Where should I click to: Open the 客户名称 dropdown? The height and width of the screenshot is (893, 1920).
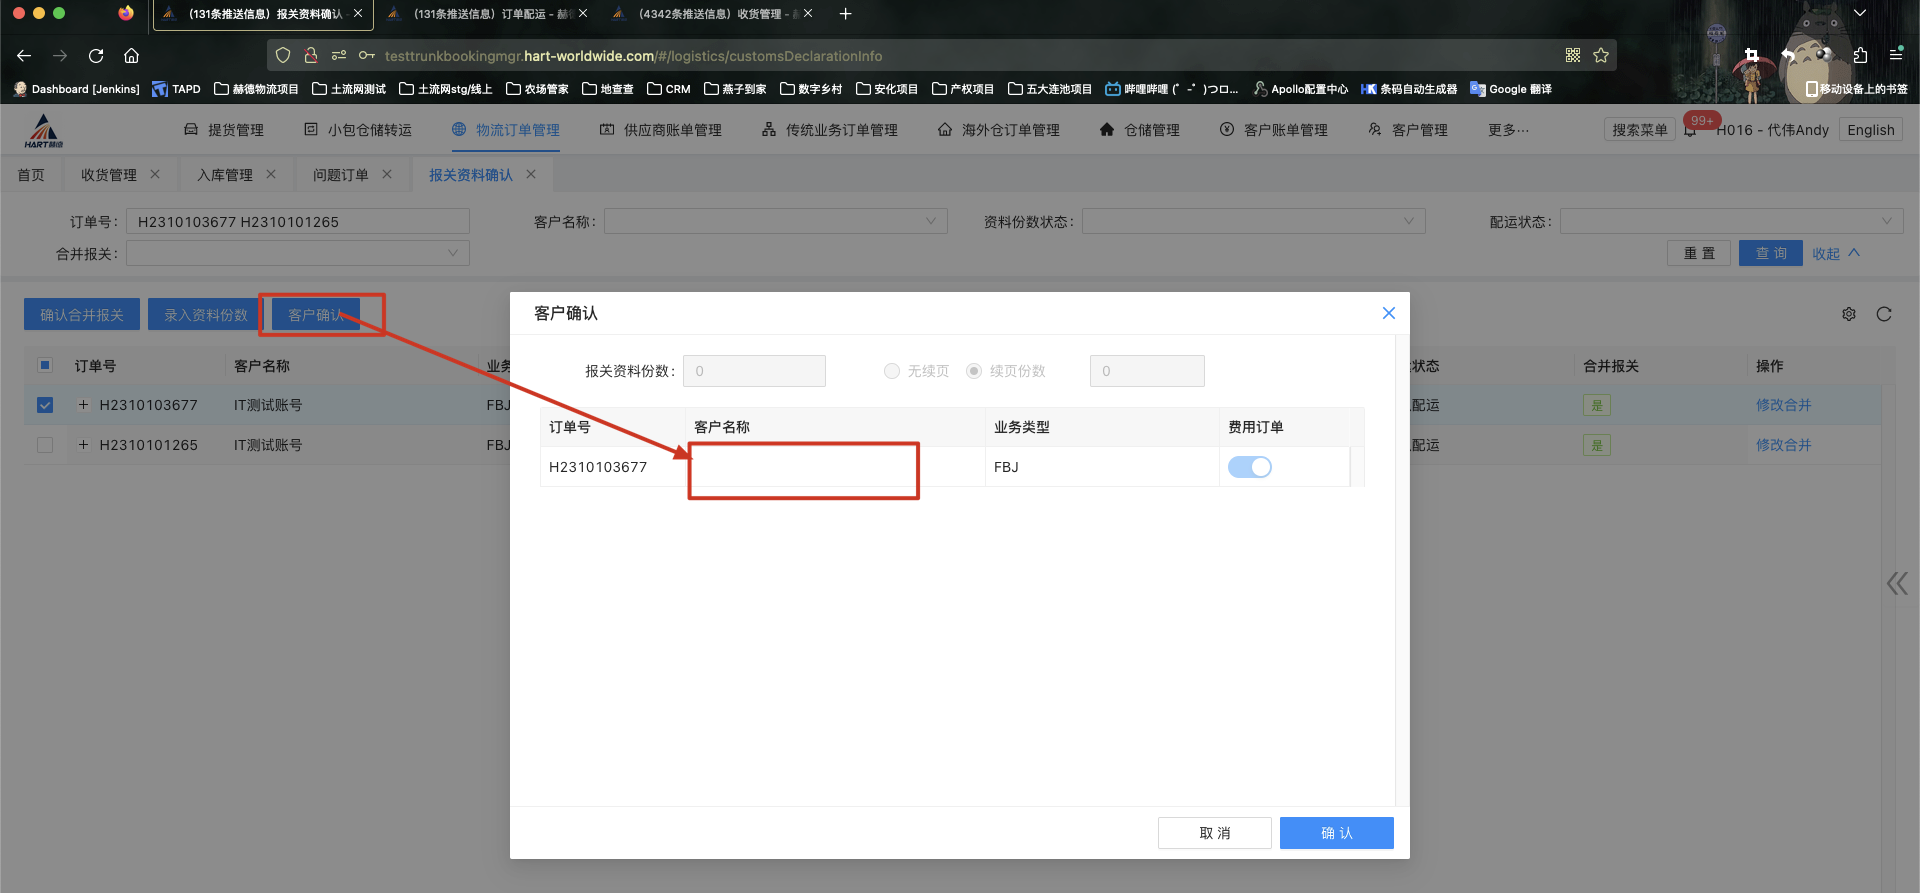pyautogui.click(x=775, y=222)
